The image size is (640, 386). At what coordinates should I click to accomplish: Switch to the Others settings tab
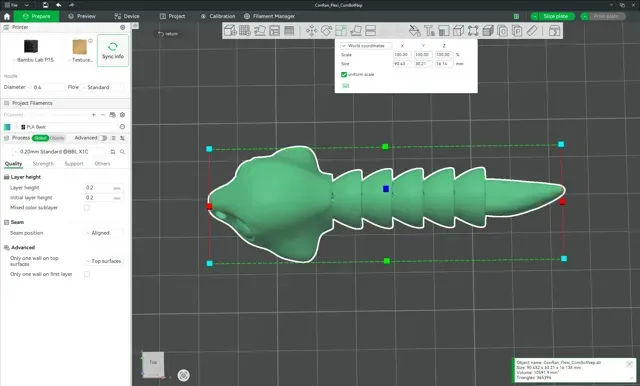pyautogui.click(x=102, y=164)
